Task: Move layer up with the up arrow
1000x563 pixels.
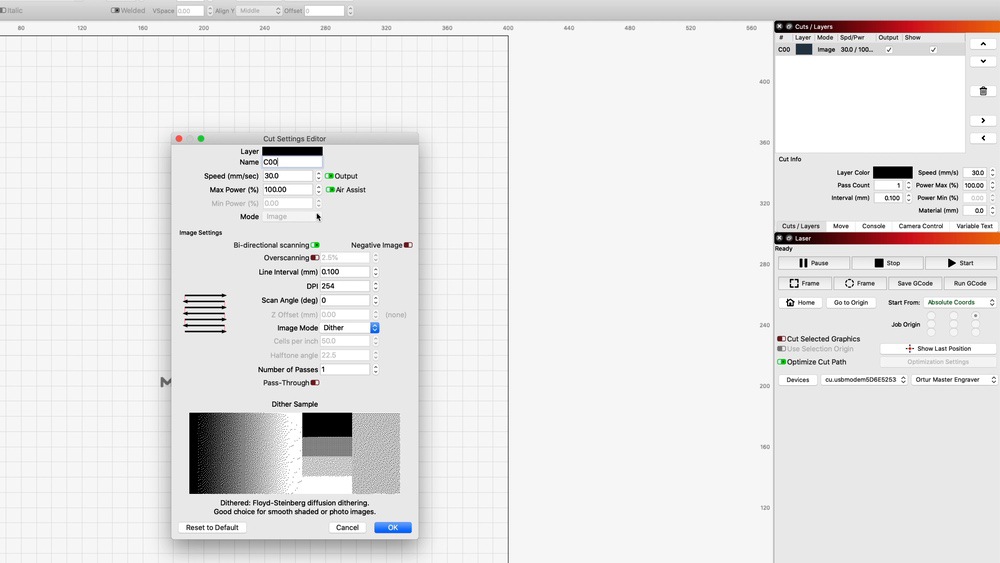Action: (982, 46)
